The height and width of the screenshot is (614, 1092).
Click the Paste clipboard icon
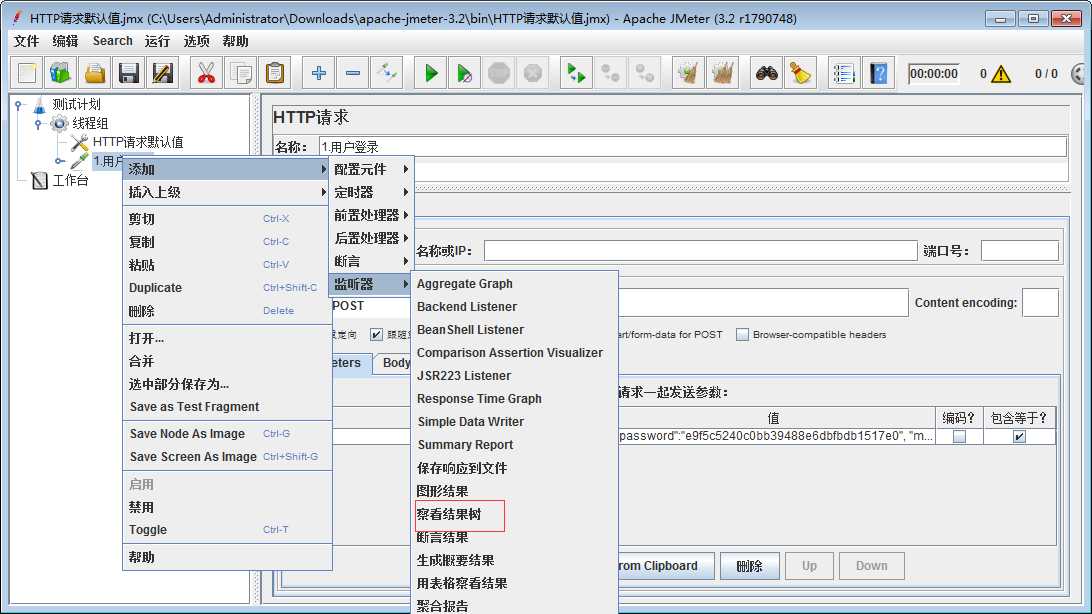(x=275, y=73)
